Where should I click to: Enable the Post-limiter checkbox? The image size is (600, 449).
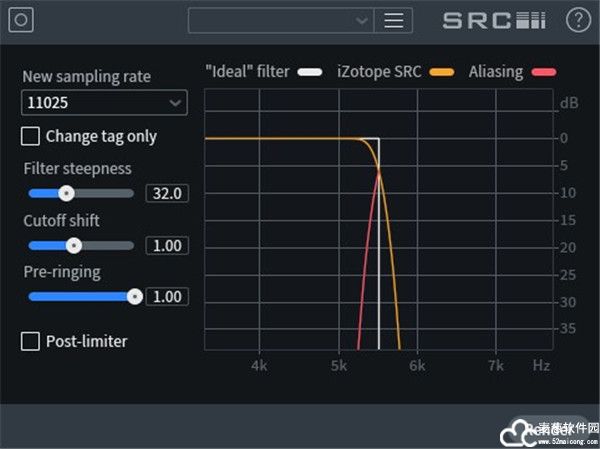30,341
